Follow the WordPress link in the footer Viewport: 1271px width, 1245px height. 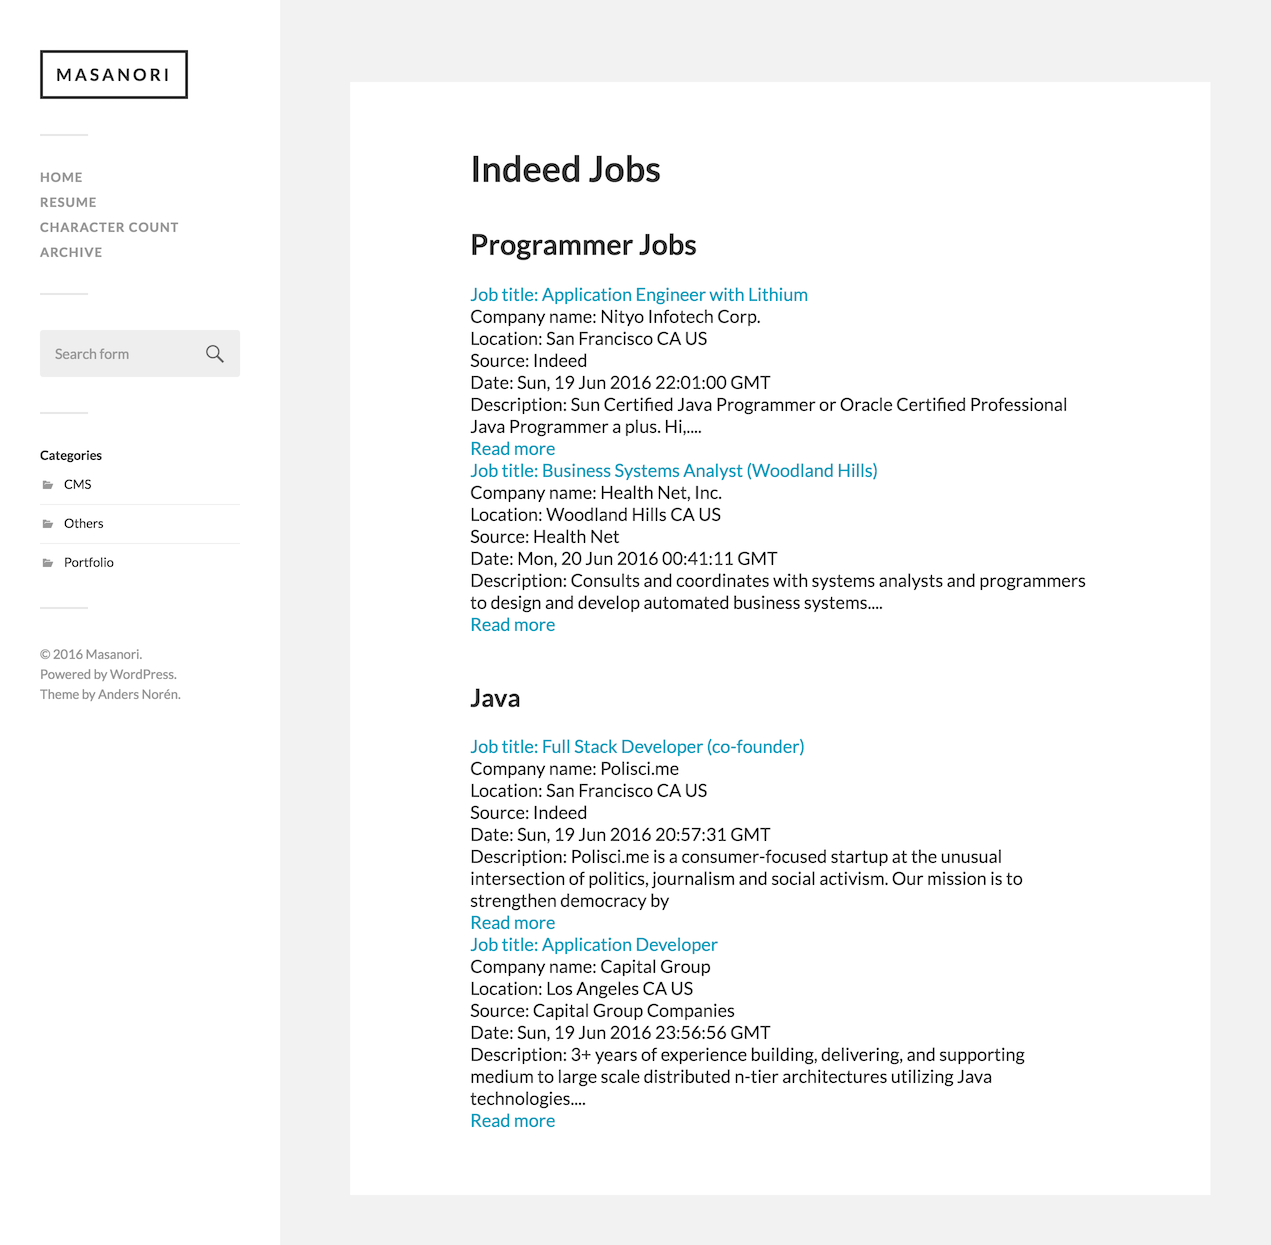click(x=142, y=674)
